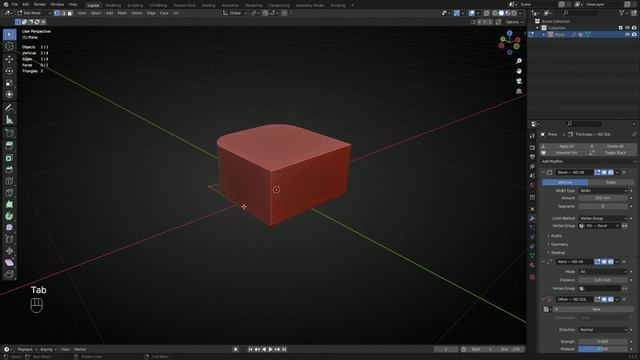Enable vertex select mode

tap(57, 13)
